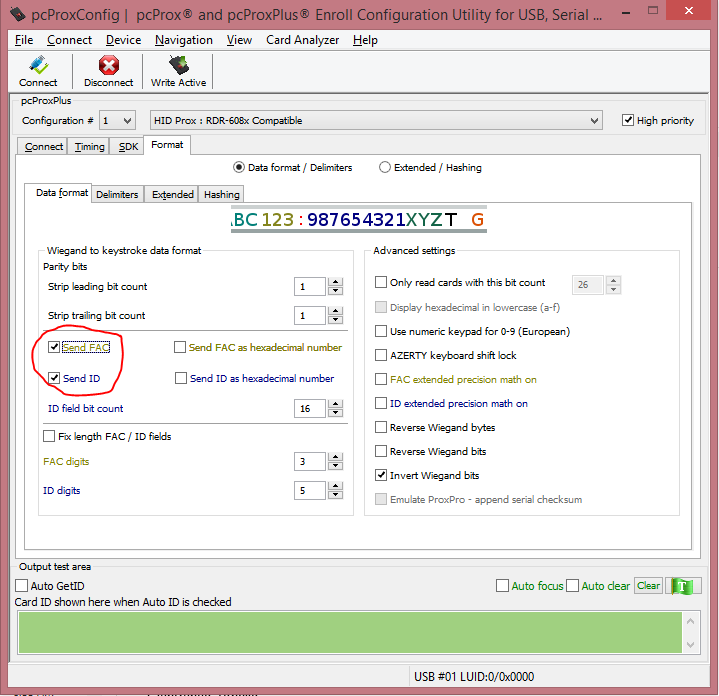Increase Strip leading bit count
The image size is (719, 696).
336,282
